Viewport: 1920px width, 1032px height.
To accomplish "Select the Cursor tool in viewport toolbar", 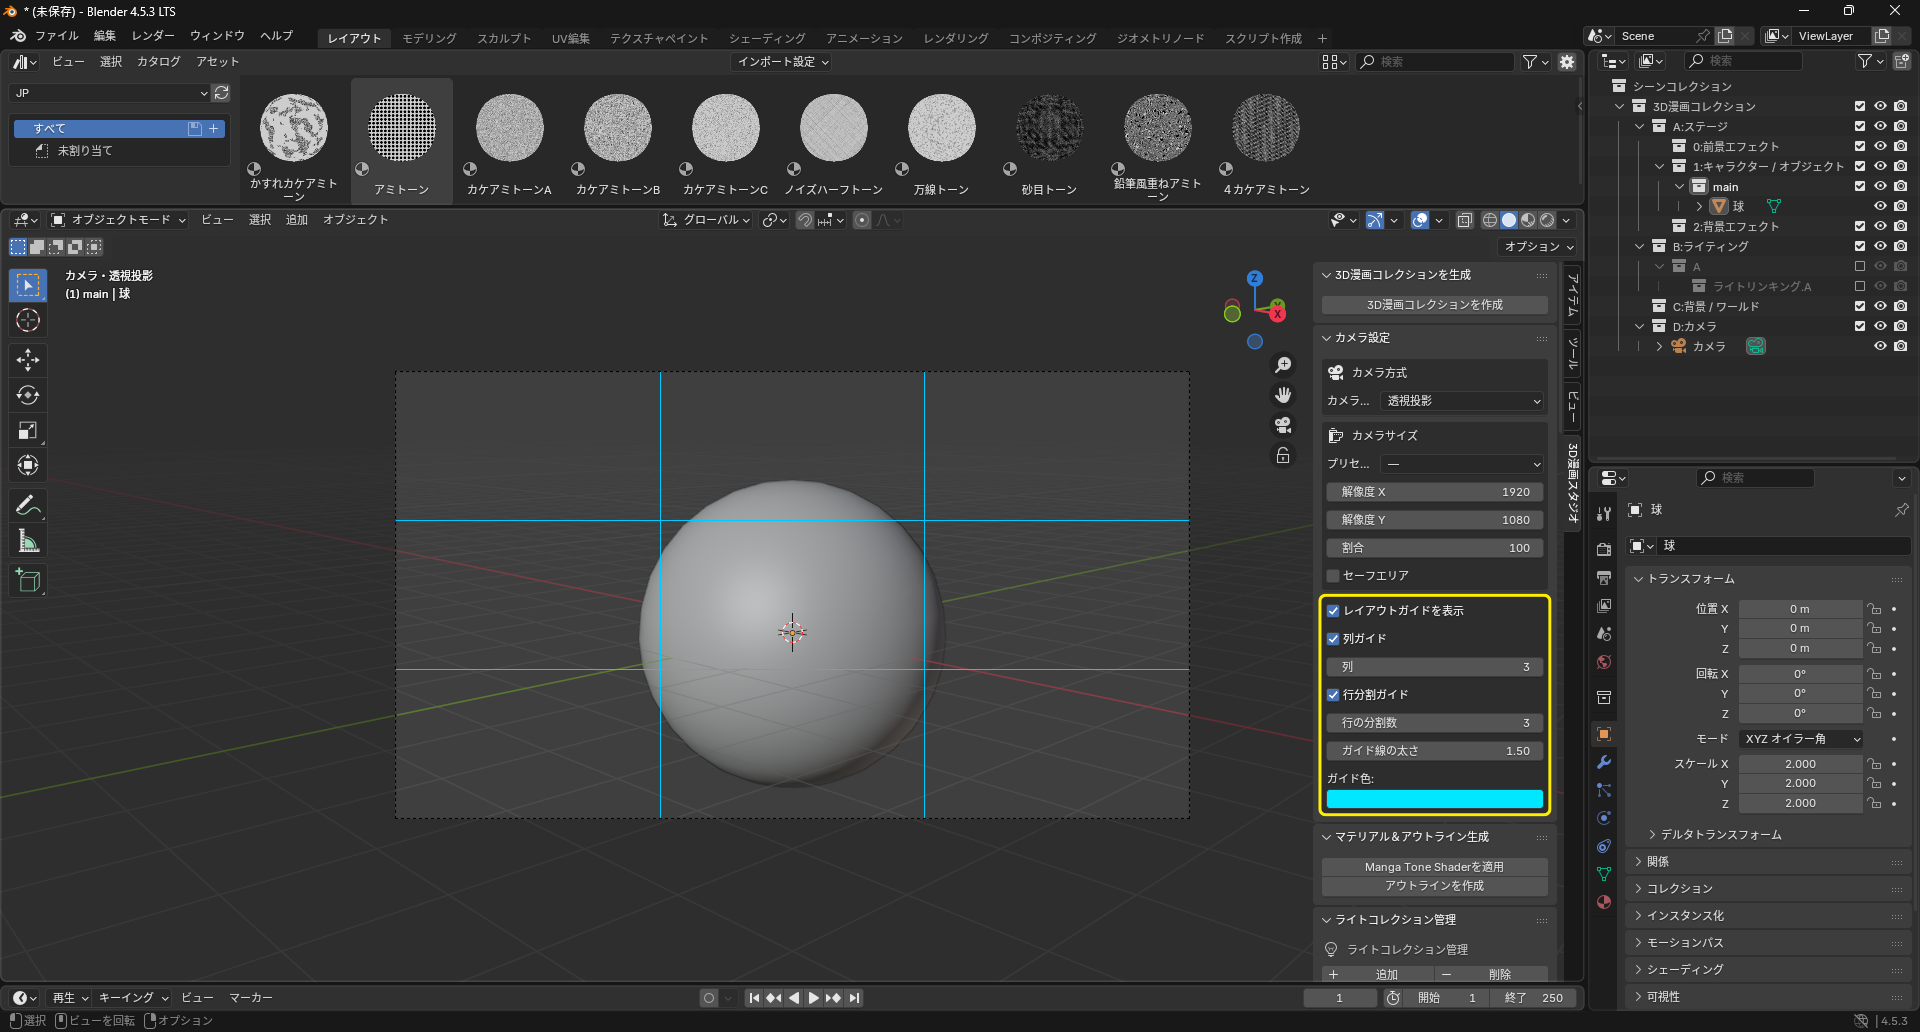I will point(28,320).
